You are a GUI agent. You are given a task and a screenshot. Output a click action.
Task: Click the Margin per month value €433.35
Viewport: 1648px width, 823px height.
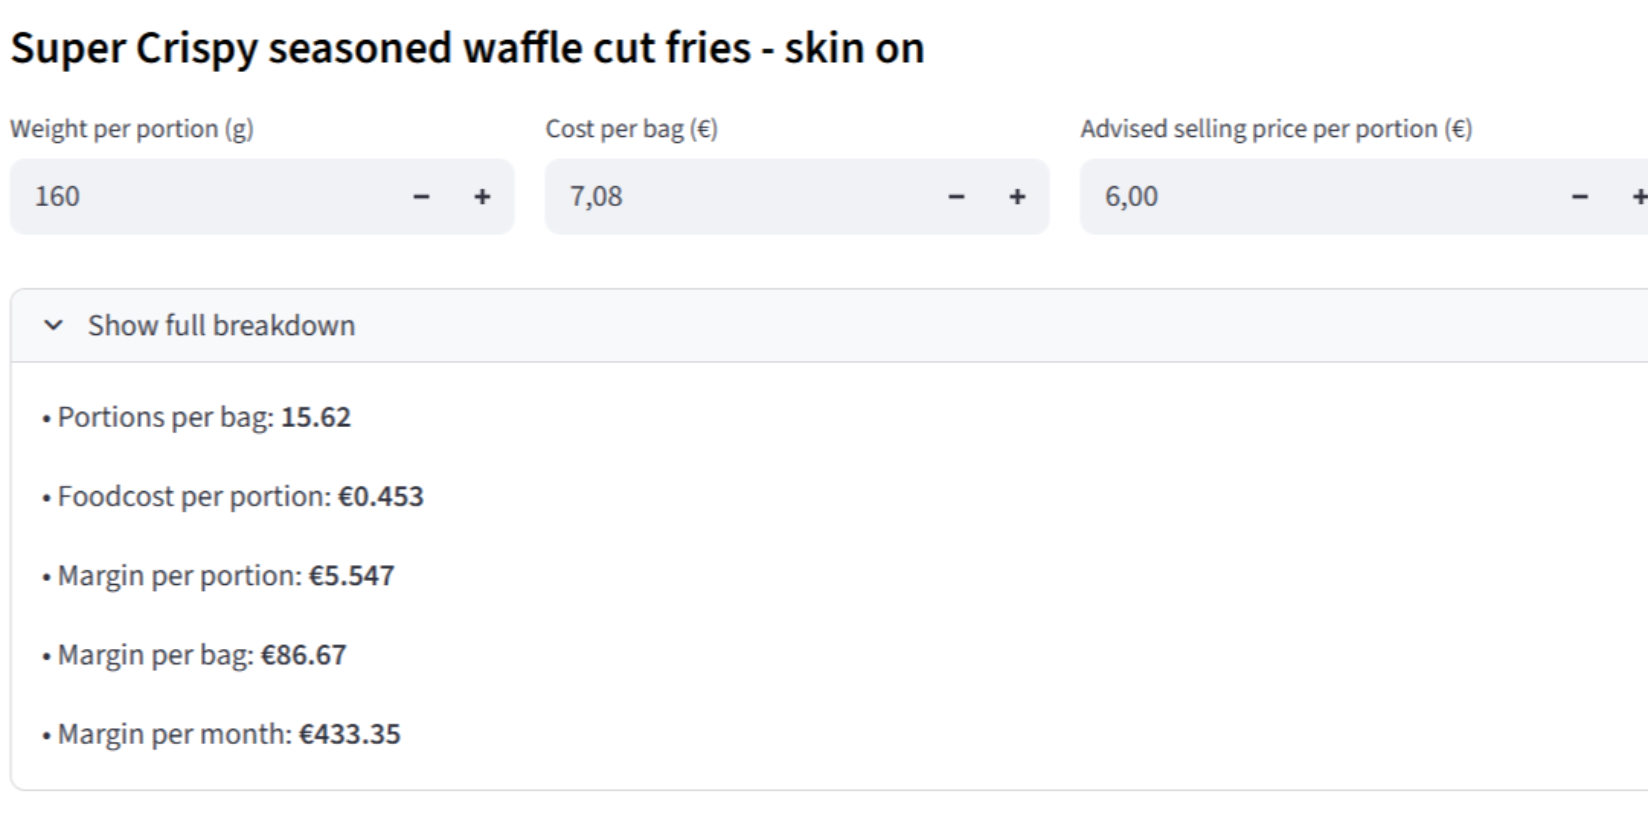point(350,734)
